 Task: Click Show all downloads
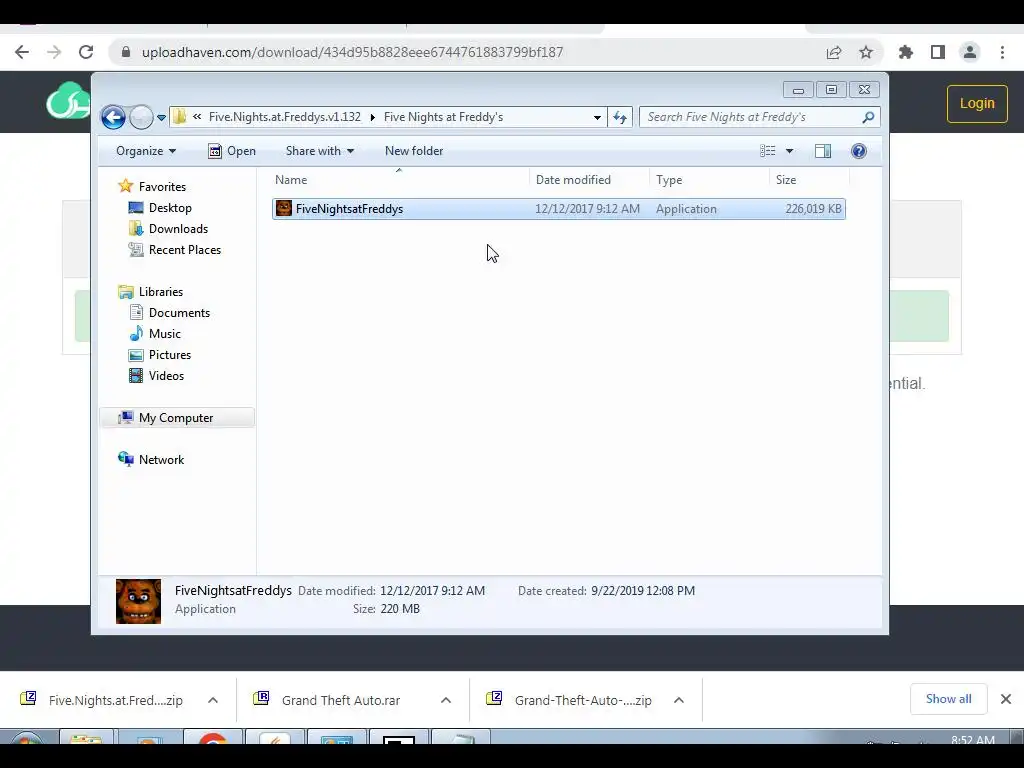point(948,699)
